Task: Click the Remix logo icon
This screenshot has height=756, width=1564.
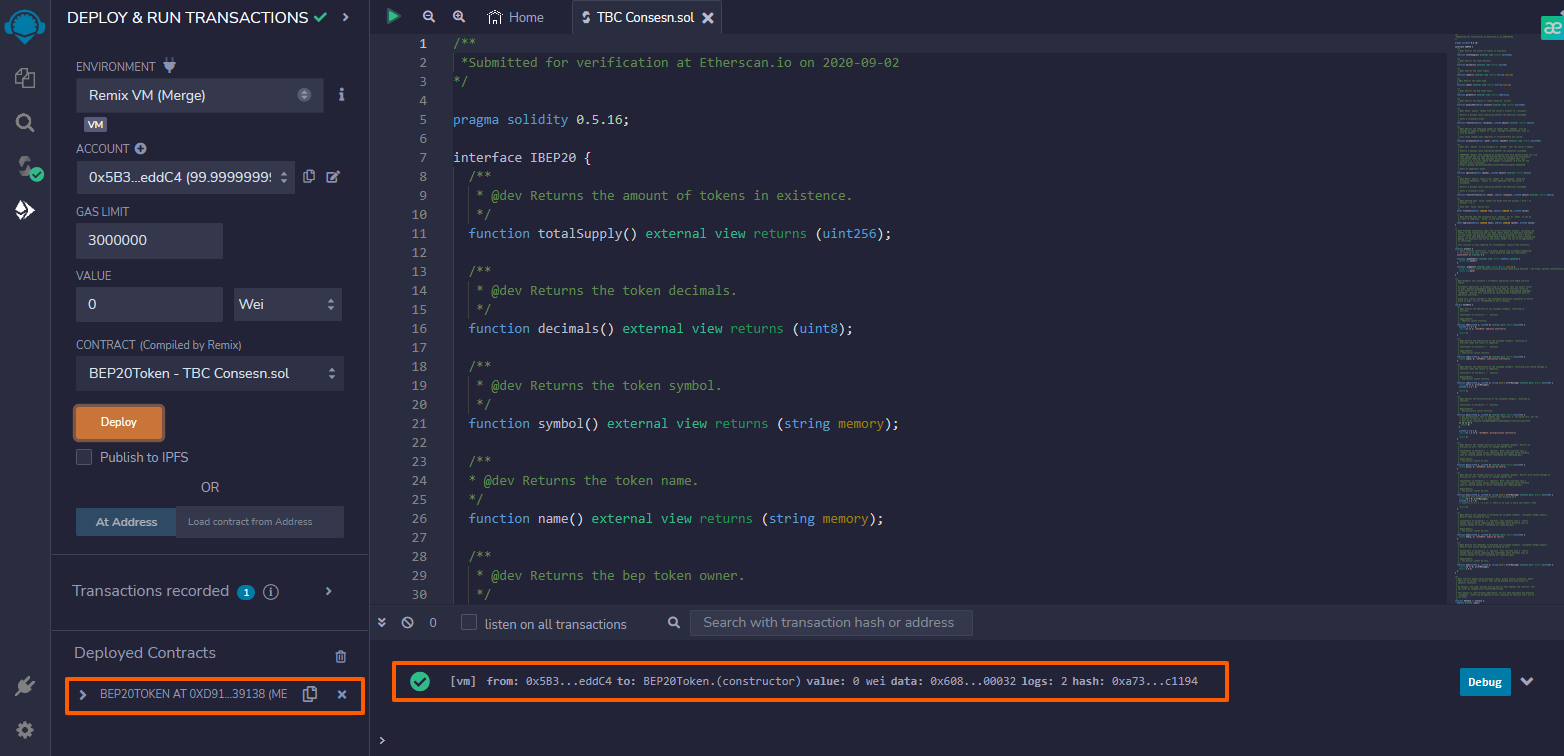Action: 25,26
